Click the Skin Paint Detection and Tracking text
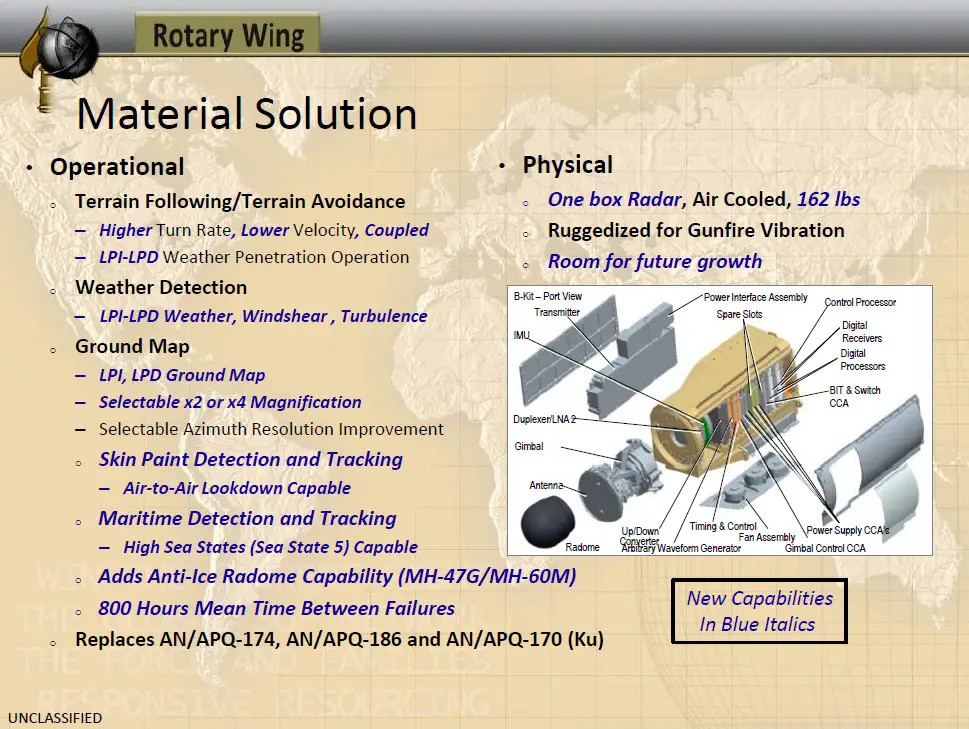Image resolution: width=969 pixels, height=729 pixels. (x=250, y=459)
